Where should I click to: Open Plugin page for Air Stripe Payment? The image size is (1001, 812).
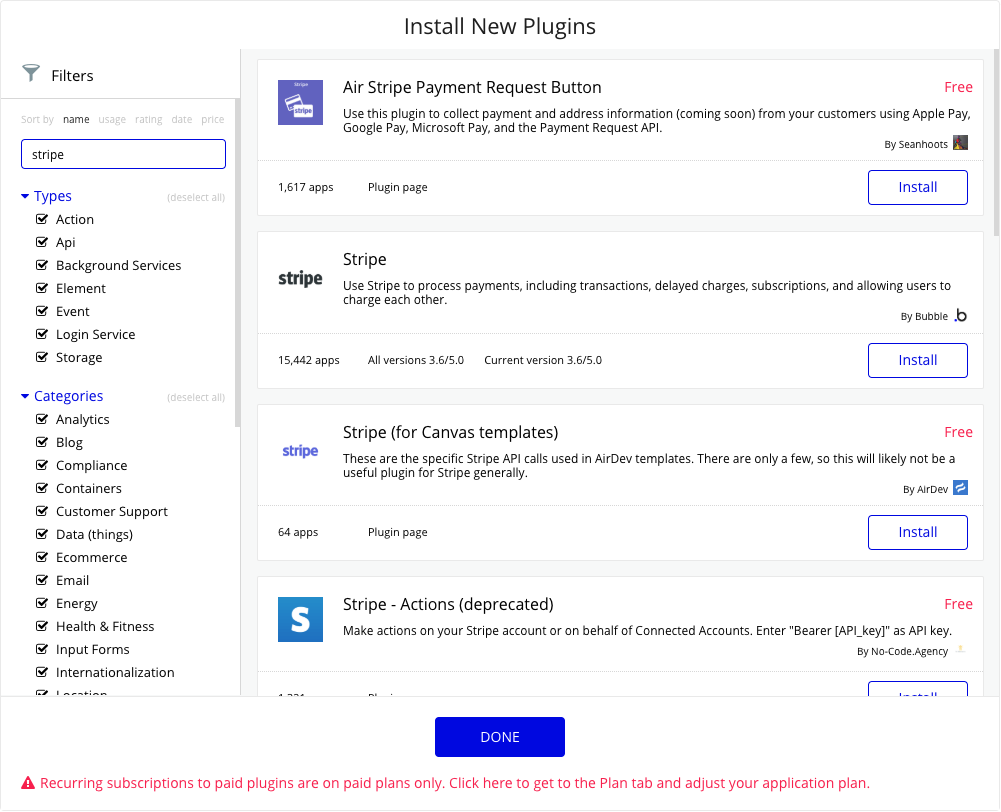click(x=397, y=187)
